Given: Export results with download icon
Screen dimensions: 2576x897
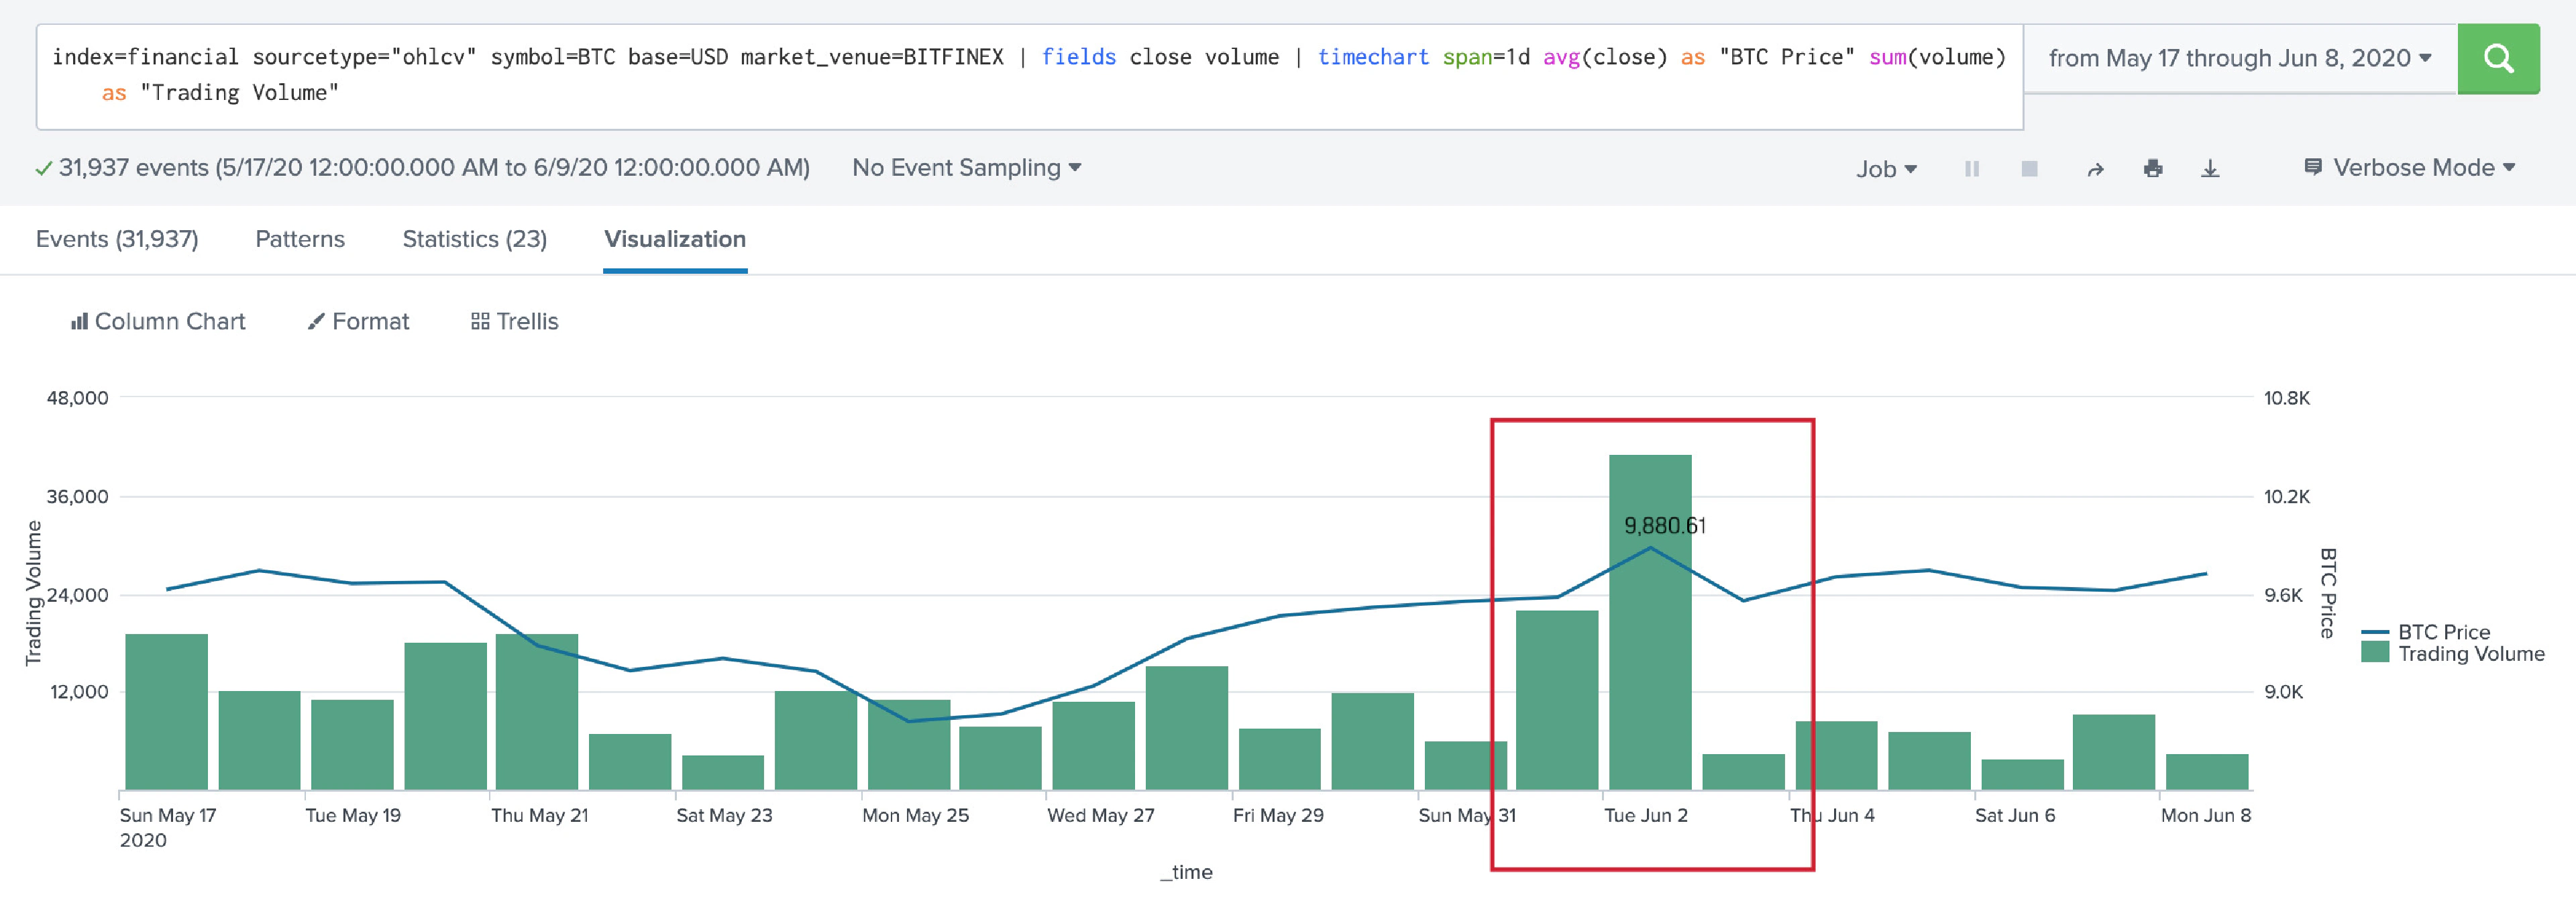Looking at the screenshot, I should click(x=2210, y=169).
